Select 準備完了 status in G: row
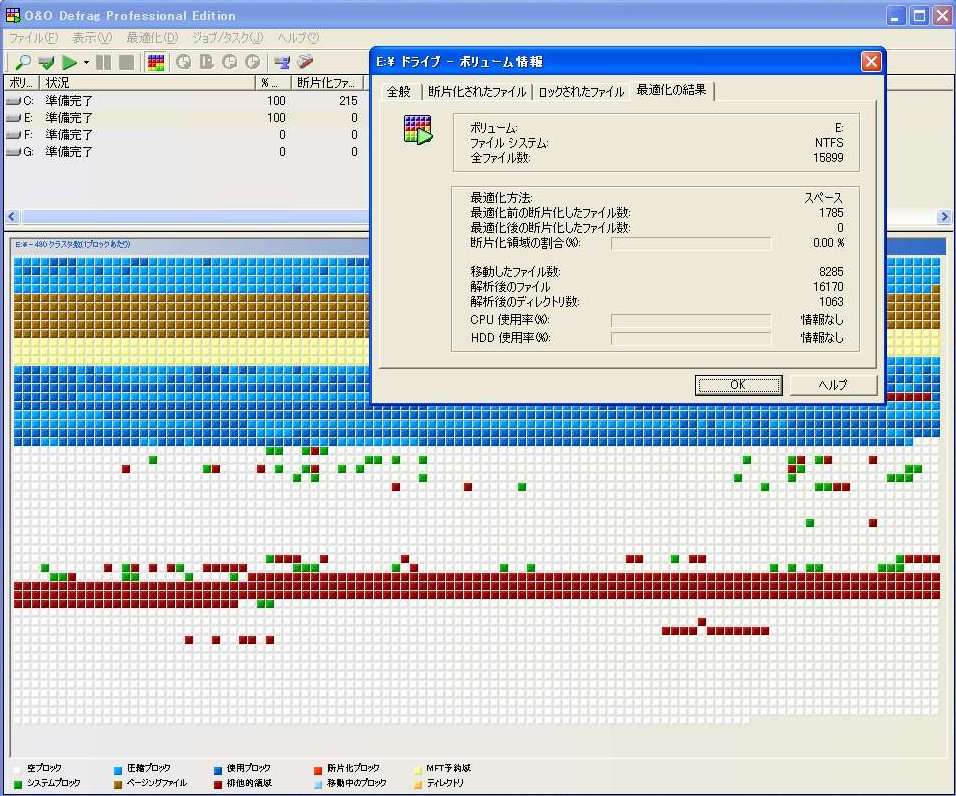The image size is (956, 796). pos(69,152)
